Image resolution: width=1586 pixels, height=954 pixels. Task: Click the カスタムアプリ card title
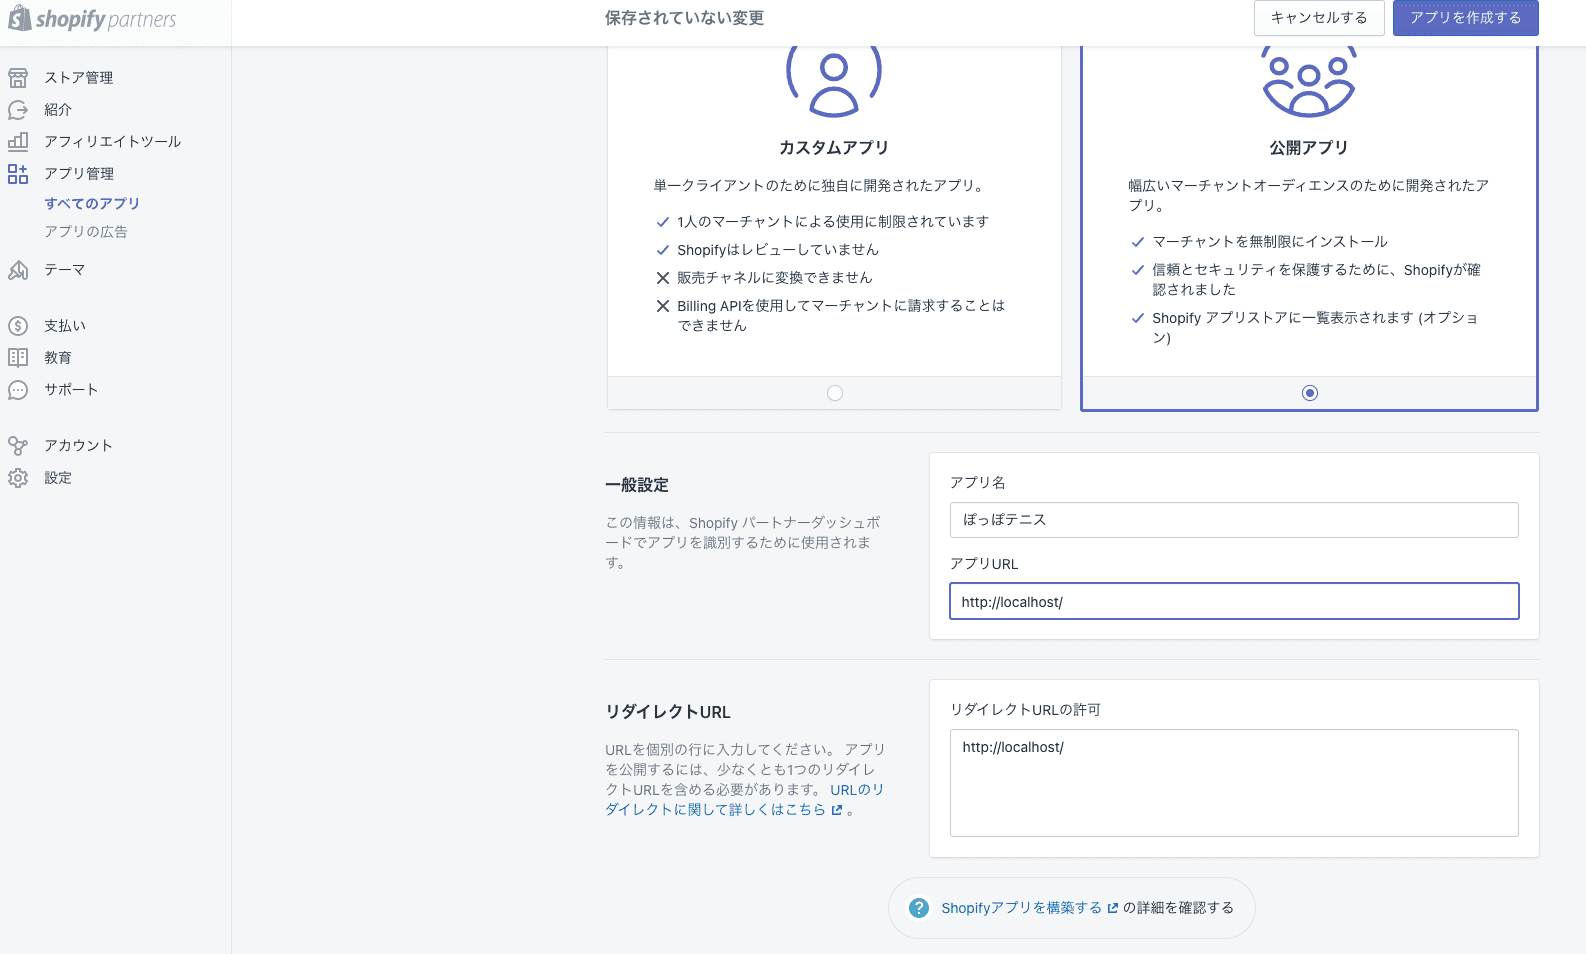(834, 148)
